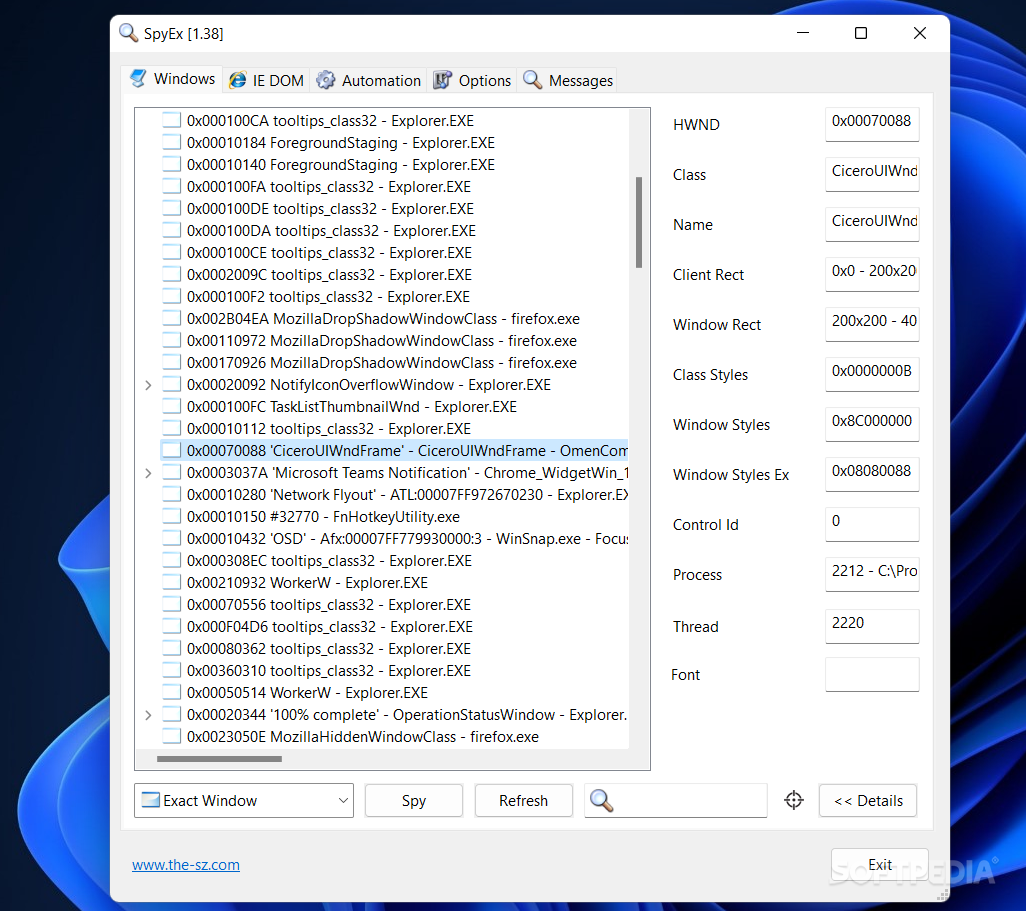1026x911 pixels.
Task: Click window icon for 'OSD' WinSnap.exe row
Action: pos(171,539)
